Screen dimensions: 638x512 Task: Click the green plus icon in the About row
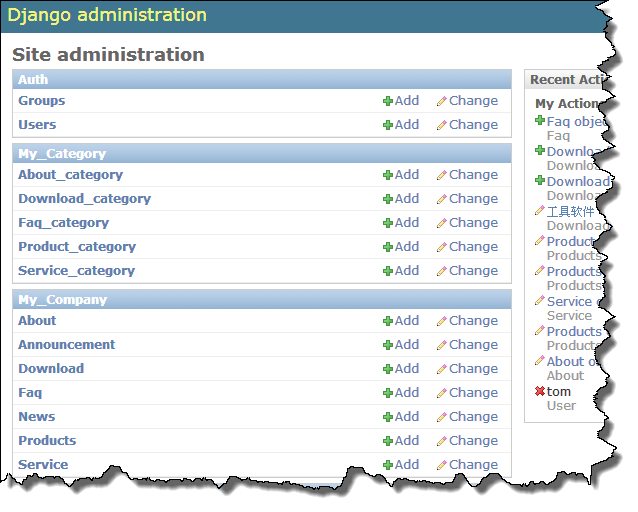point(388,321)
